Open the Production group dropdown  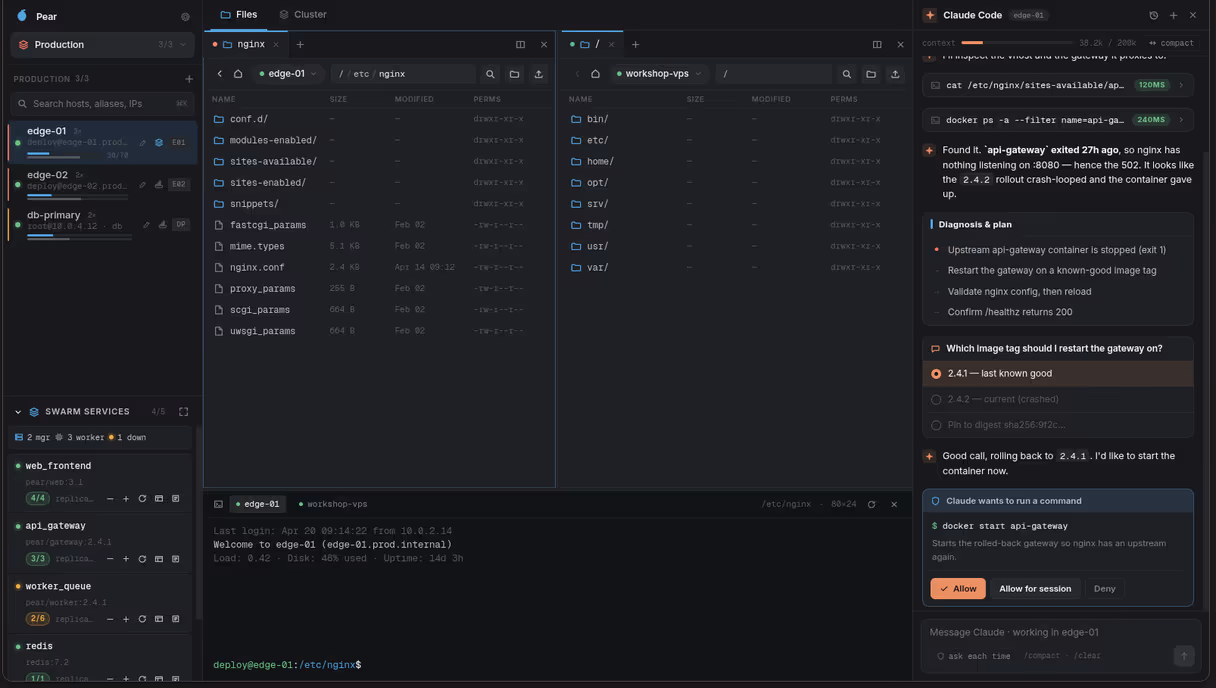pyautogui.click(x=102, y=45)
